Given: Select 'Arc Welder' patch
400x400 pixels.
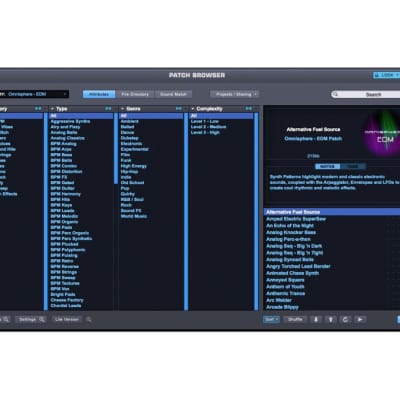Looking at the screenshot, I should point(279,300).
